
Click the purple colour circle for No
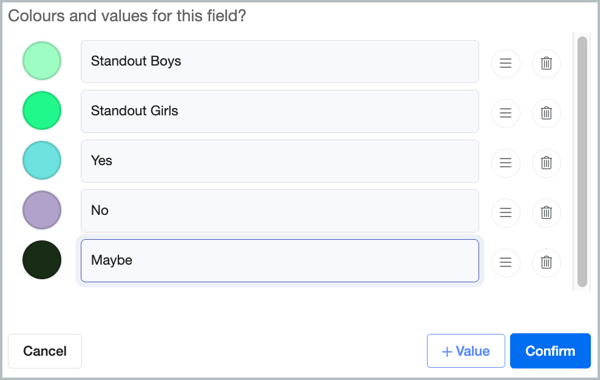pos(42,210)
